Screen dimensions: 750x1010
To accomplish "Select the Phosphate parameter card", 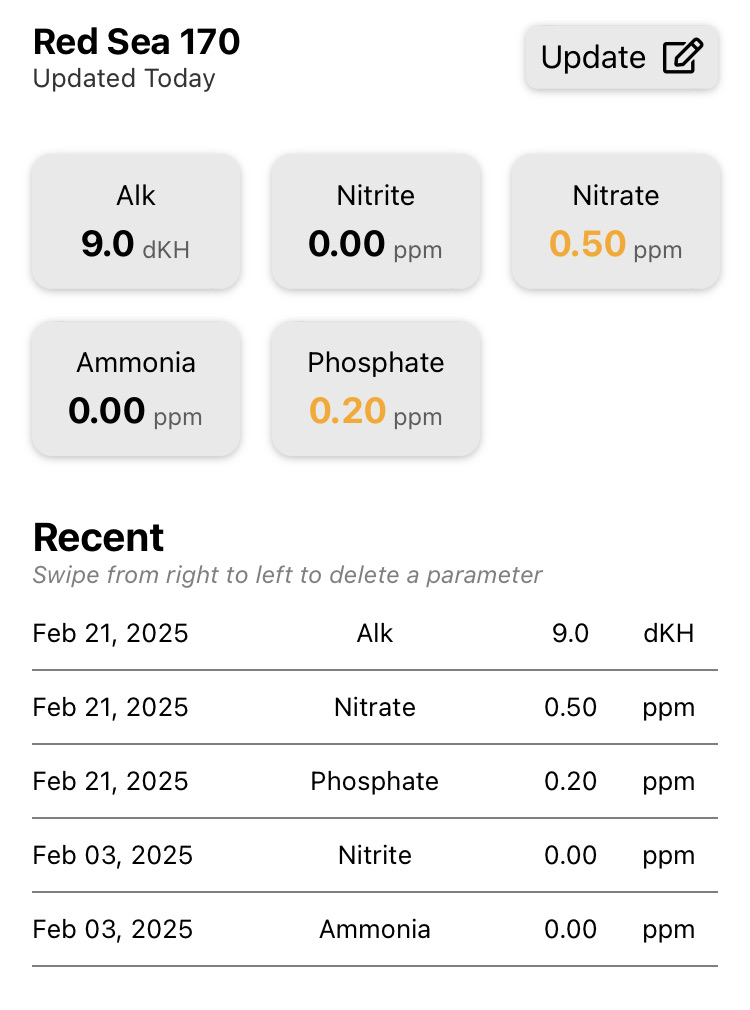I will [x=376, y=388].
